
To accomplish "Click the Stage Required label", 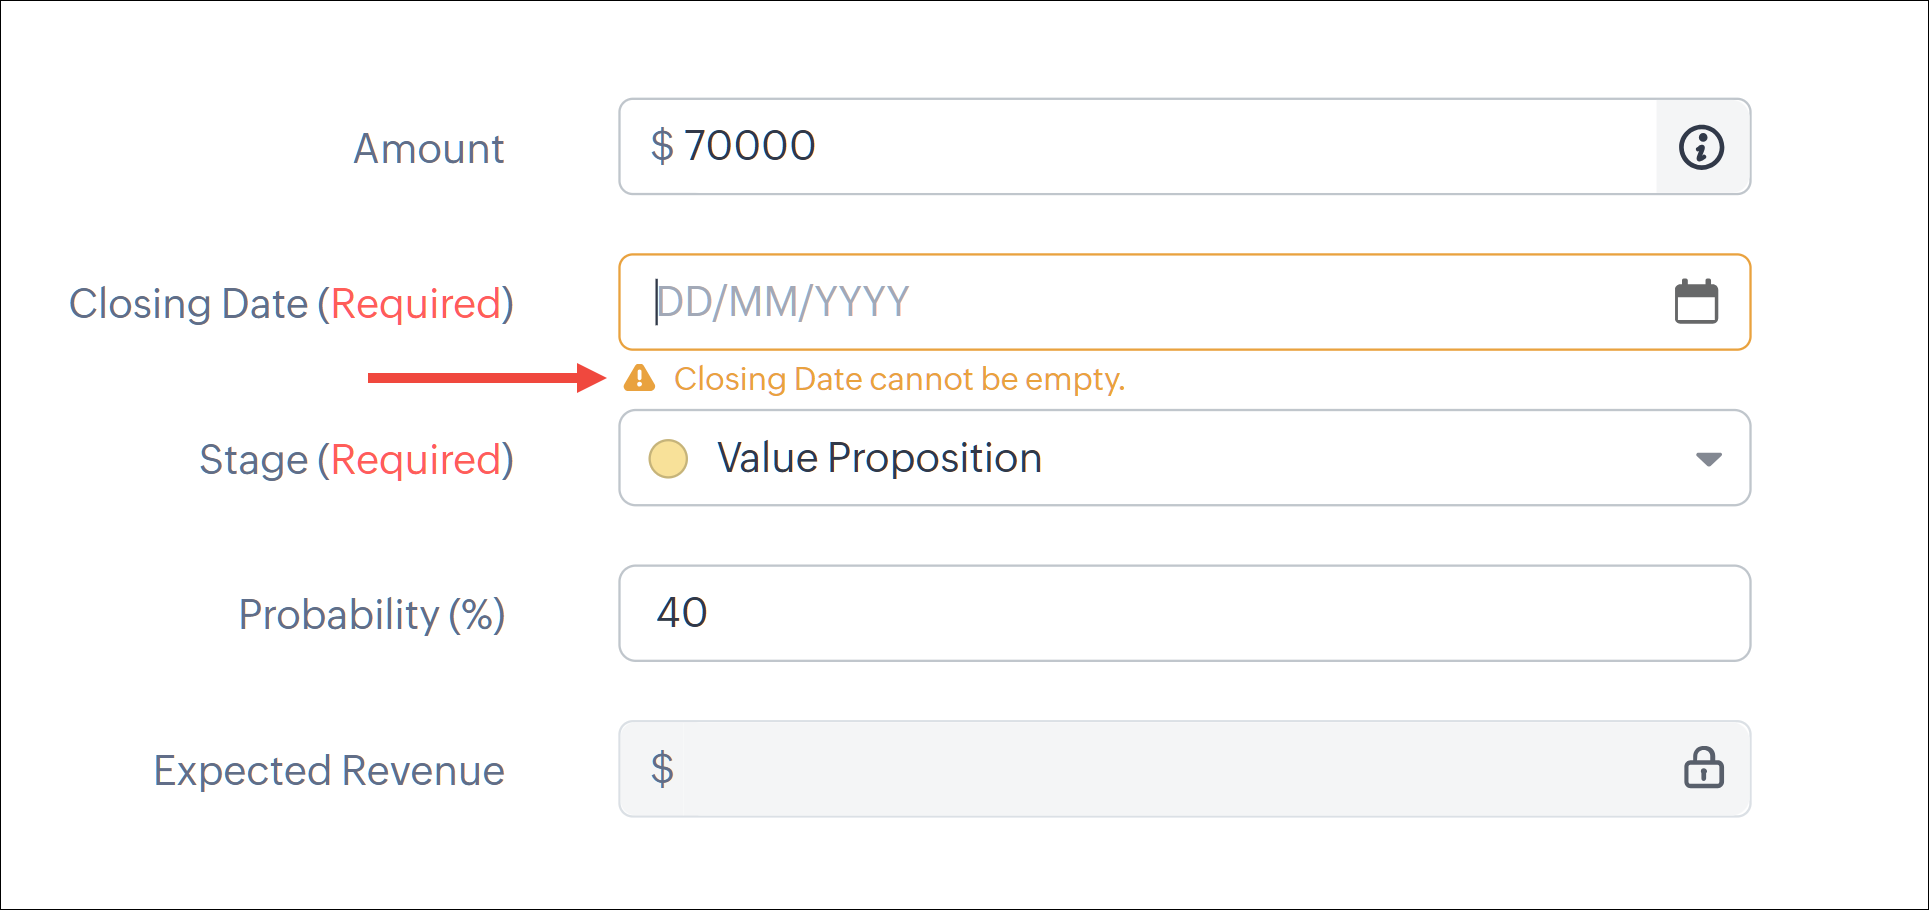I will 356,459.
